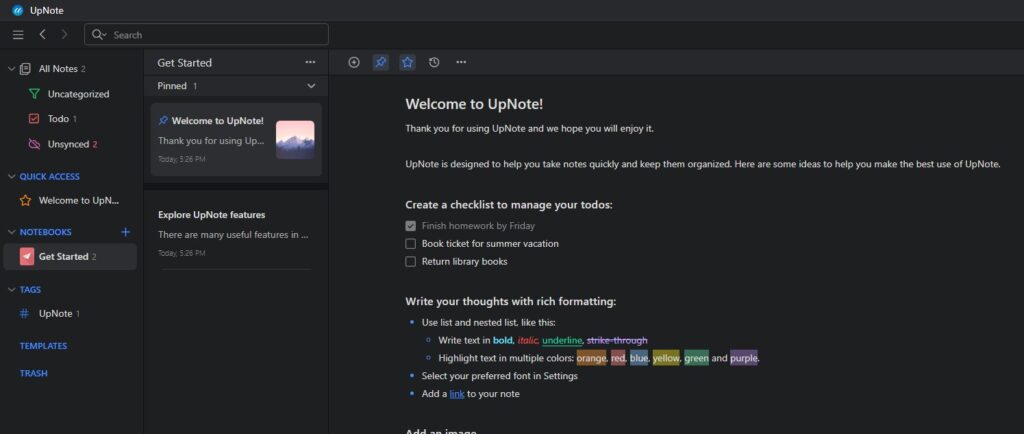Open TEMPLATES
The height and width of the screenshot is (434, 1024).
point(43,346)
